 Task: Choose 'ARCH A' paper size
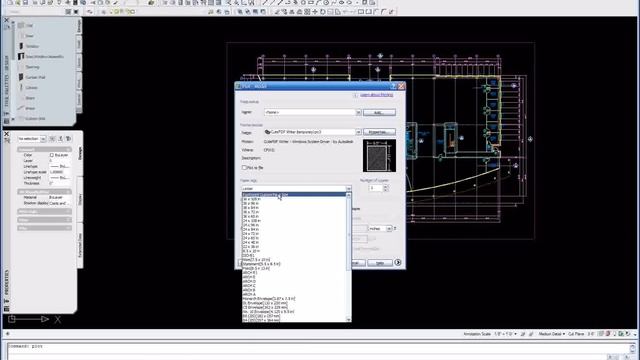294,294
